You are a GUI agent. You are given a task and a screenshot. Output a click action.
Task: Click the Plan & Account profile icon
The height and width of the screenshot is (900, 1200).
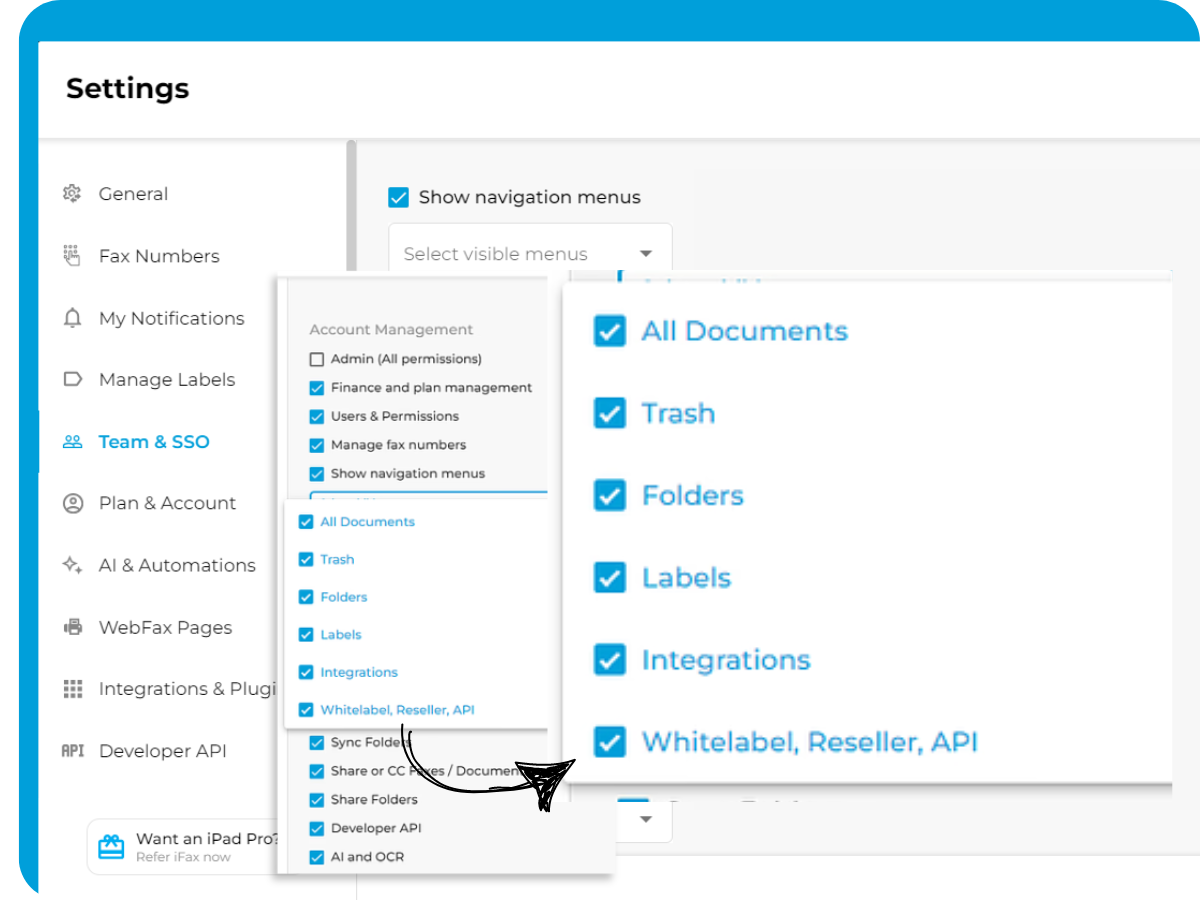tap(72, 504)
